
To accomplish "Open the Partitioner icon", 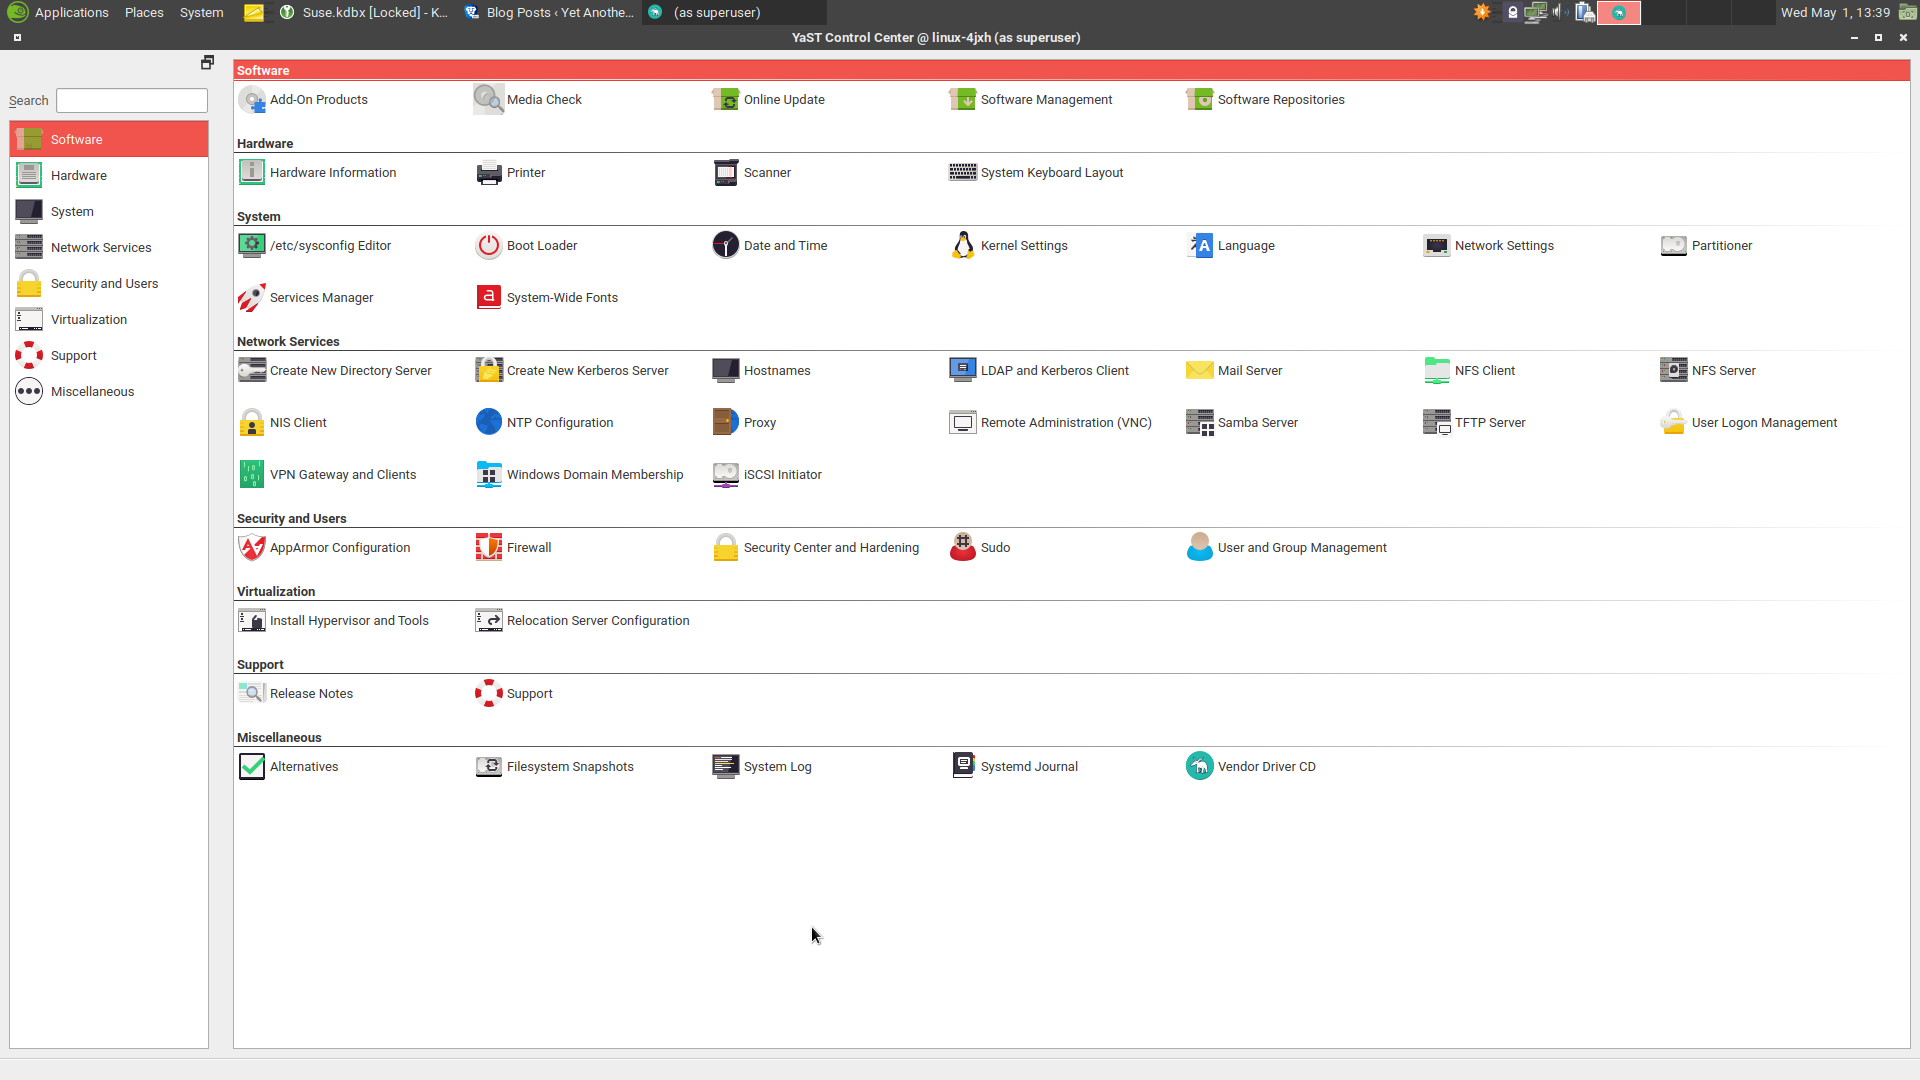I will (1673, 245).
